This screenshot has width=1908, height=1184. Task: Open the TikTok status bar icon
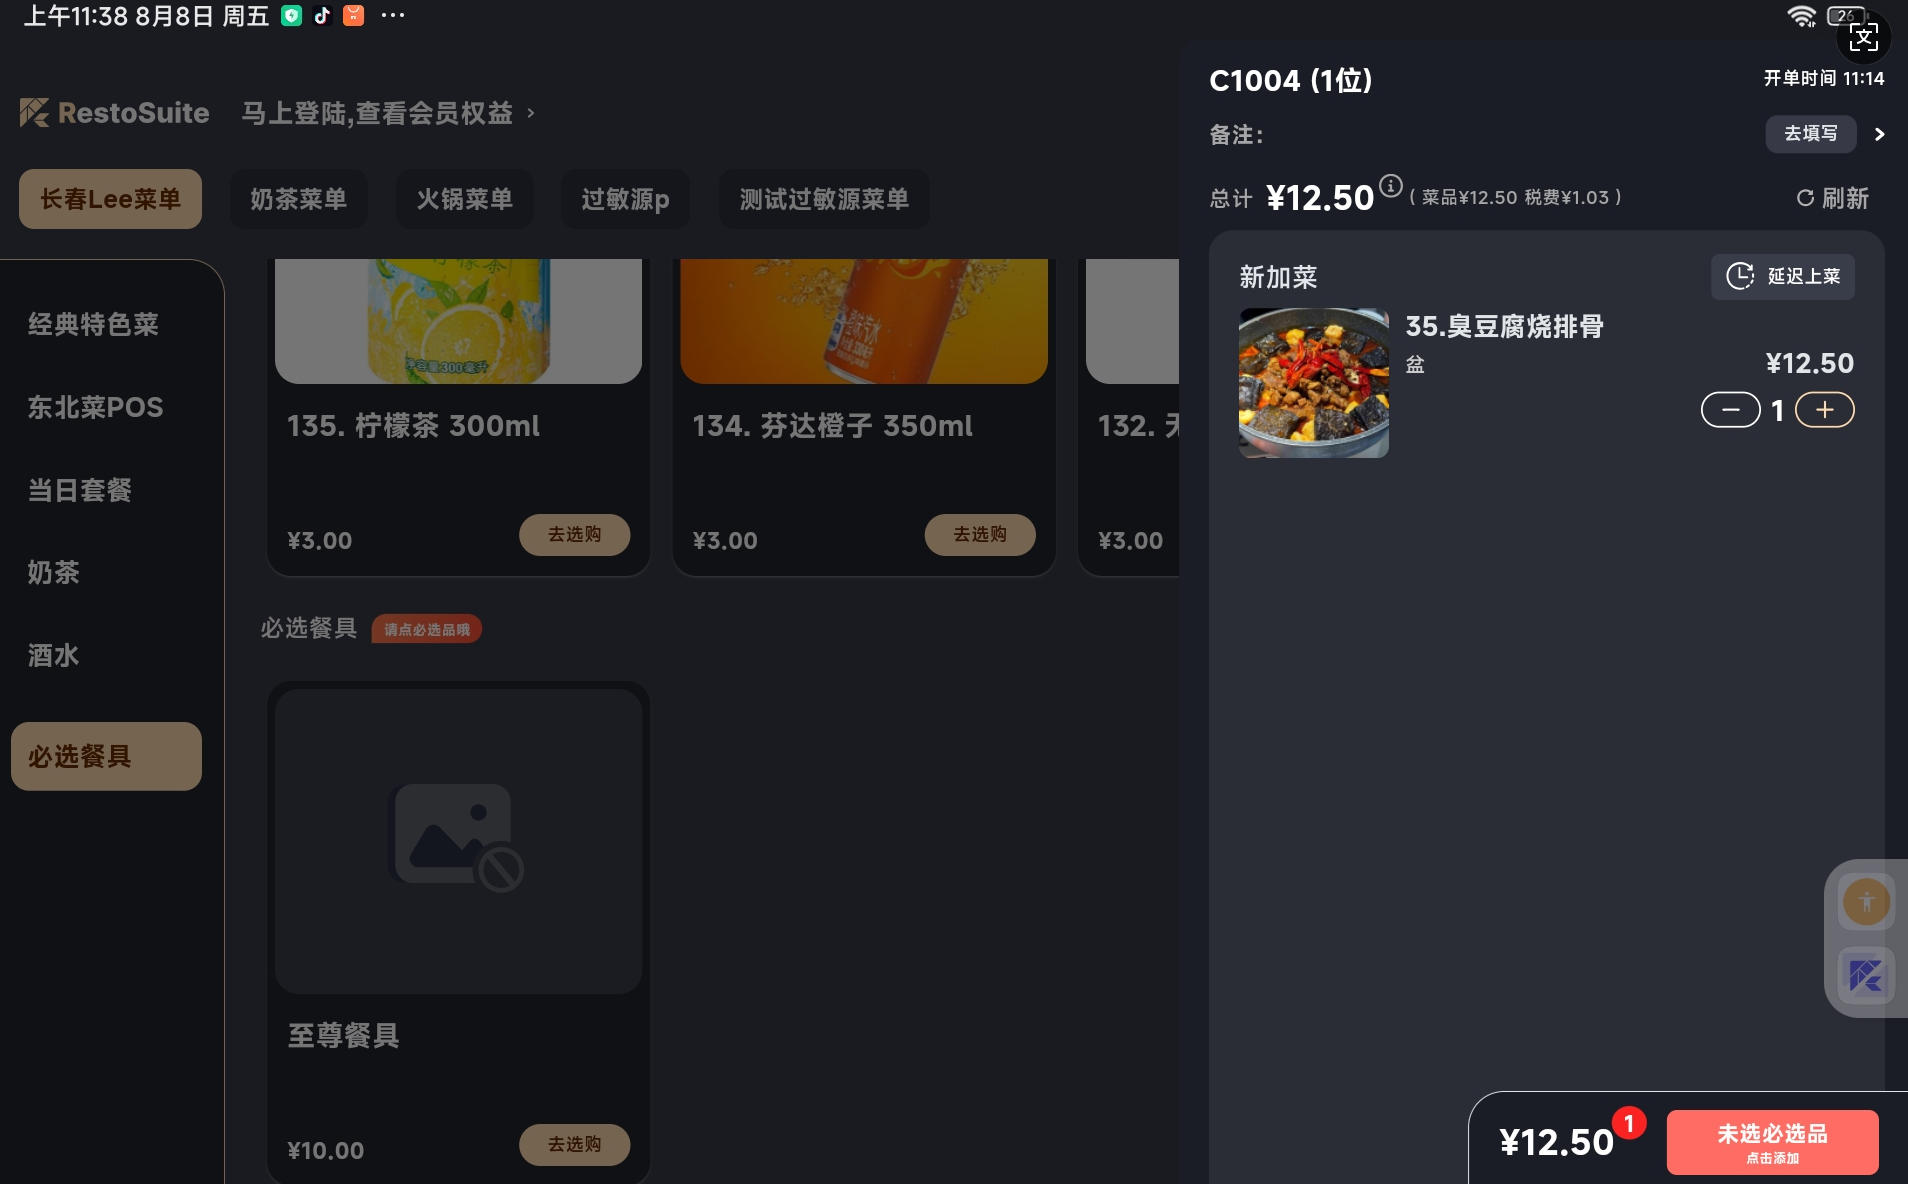322,15
